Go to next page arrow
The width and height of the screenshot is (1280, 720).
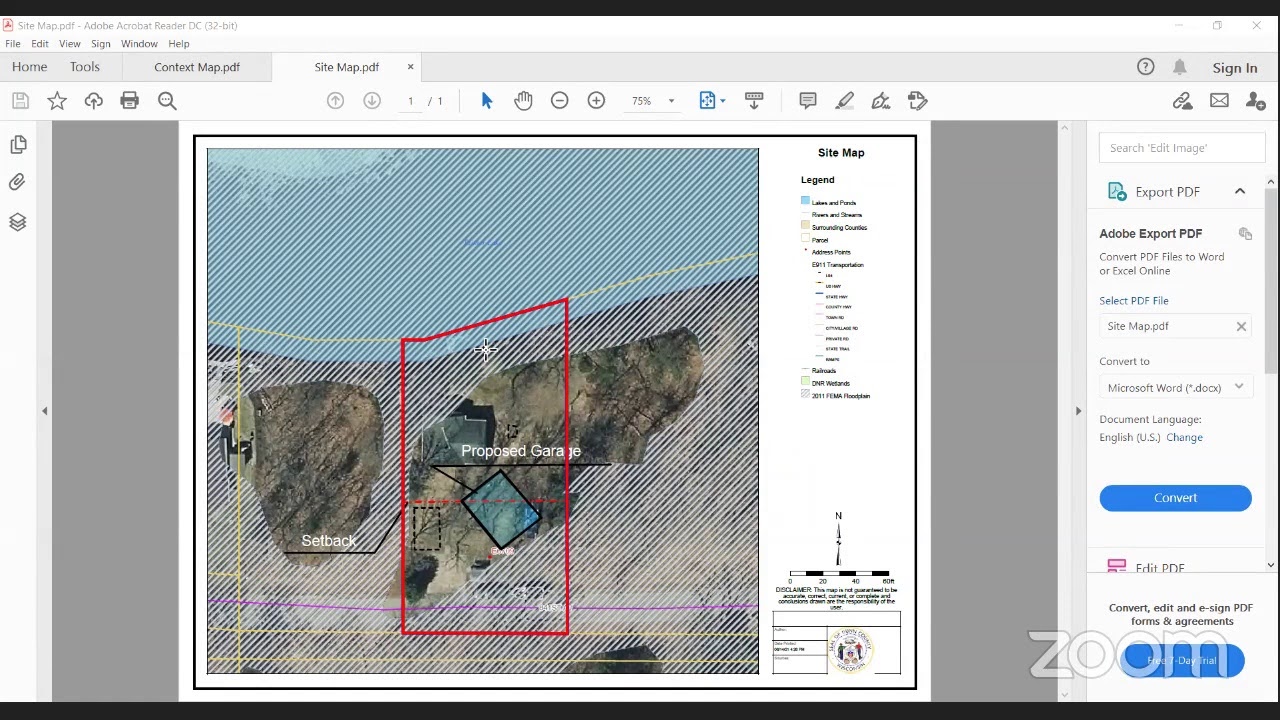coord(372,100)
